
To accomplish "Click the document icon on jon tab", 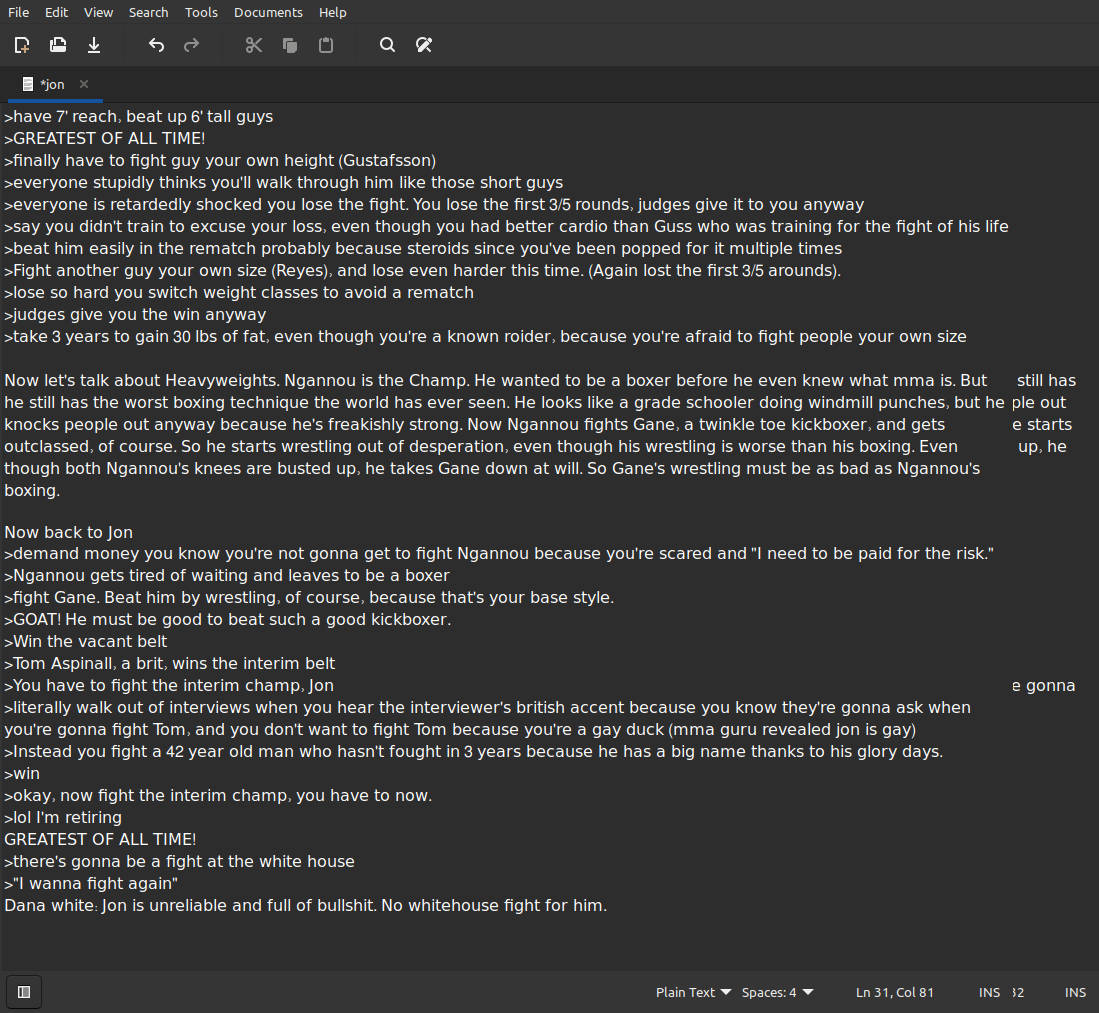I will coord(28,85).
